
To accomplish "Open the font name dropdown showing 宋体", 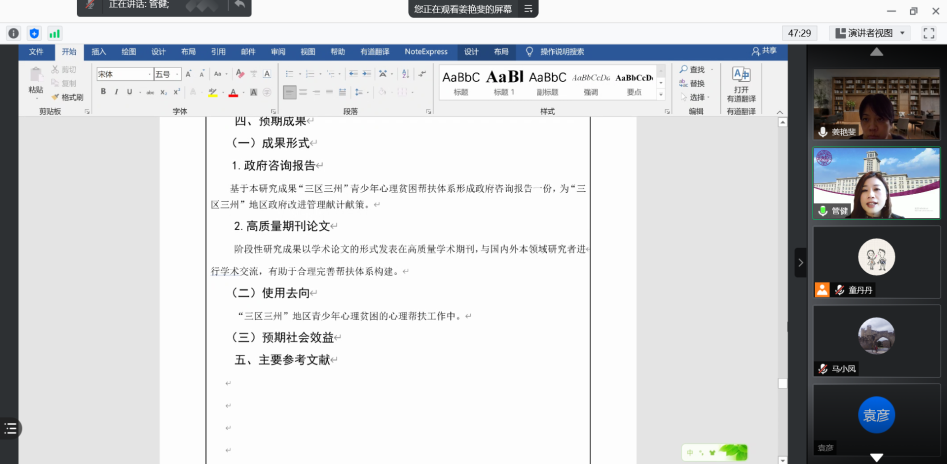I will tap(124, 74).
